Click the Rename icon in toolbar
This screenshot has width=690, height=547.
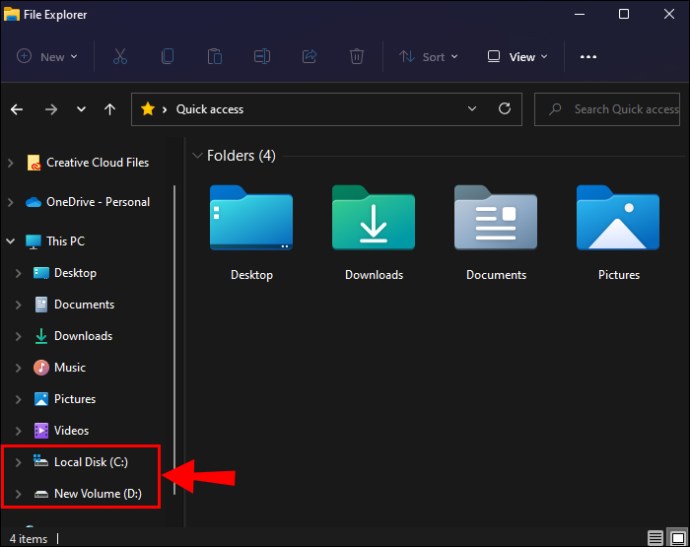262,57
